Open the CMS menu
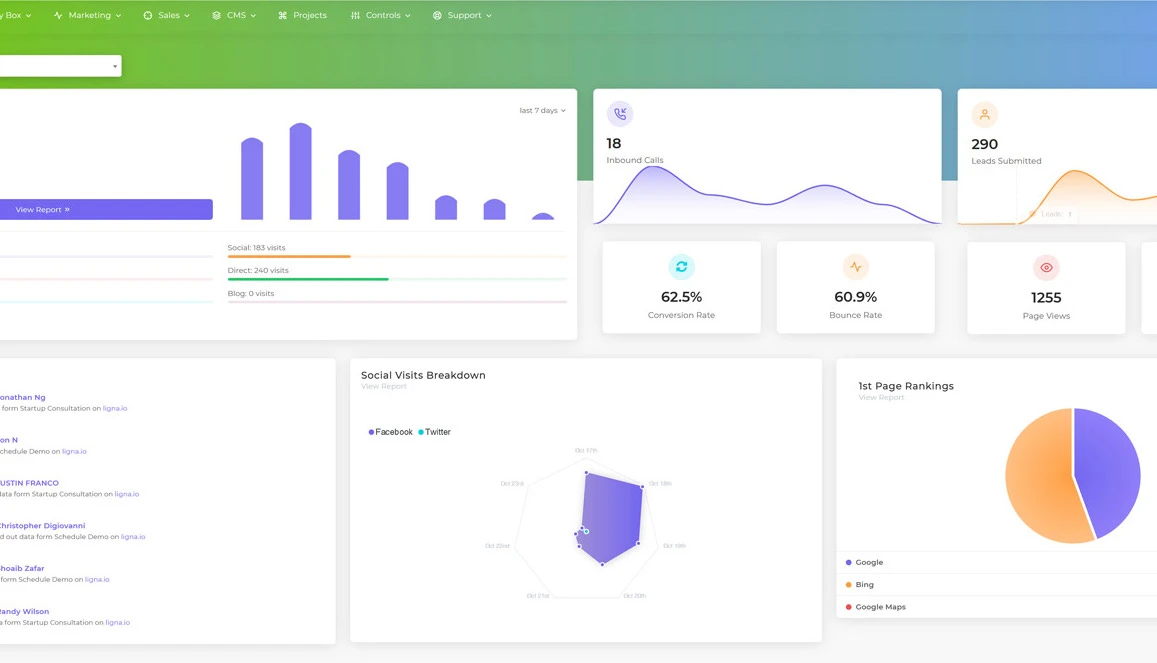 coord(234,16)
